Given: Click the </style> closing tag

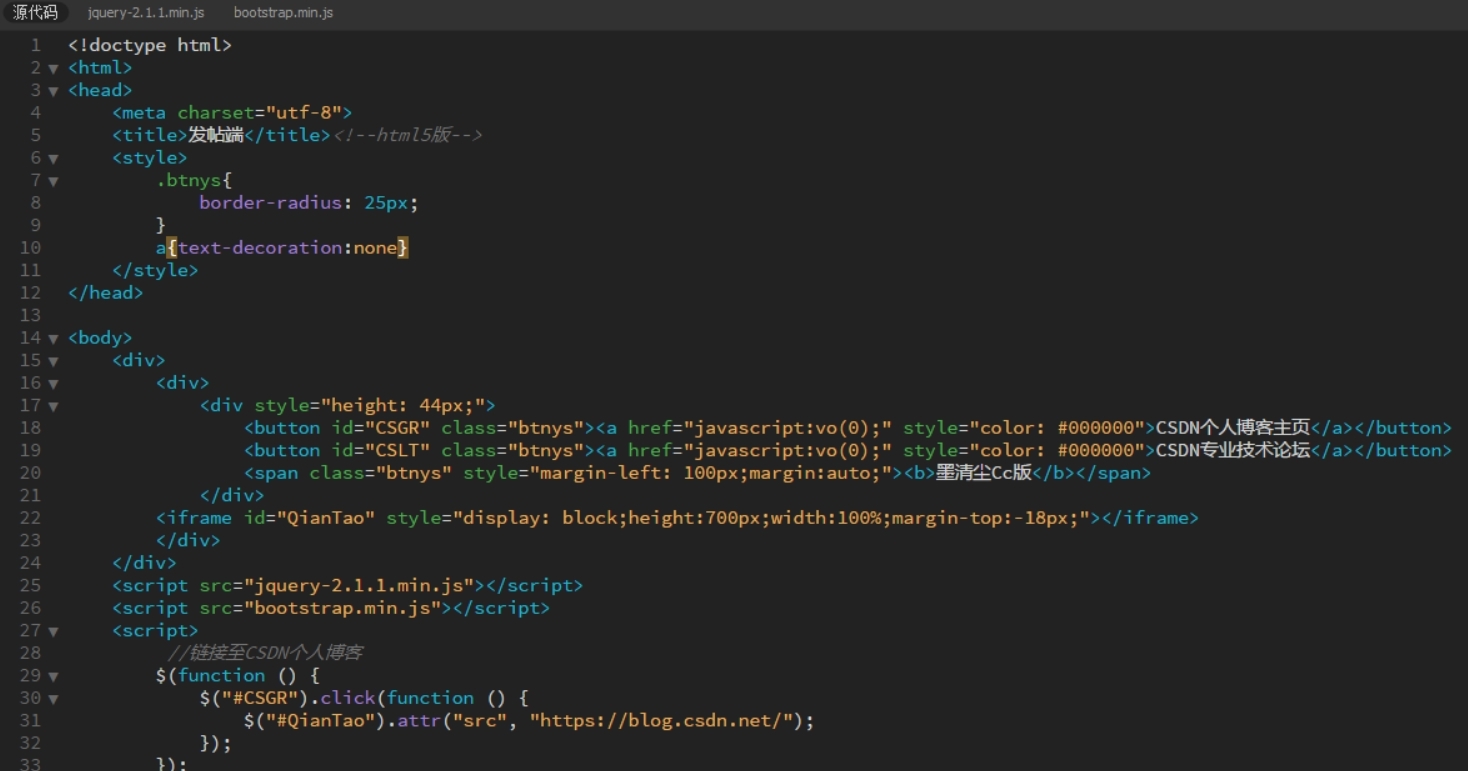Looking at the screenshot, I should [x=155, y=270].
